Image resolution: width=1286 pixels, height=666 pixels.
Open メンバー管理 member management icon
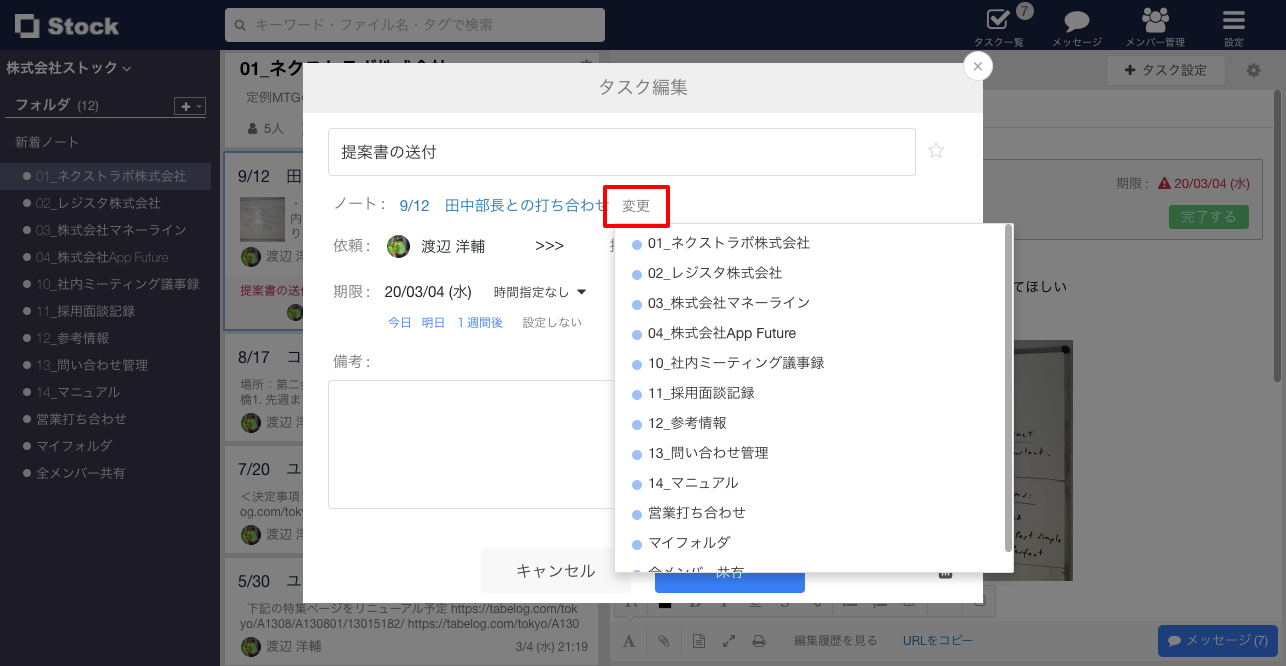point(1154,20)
